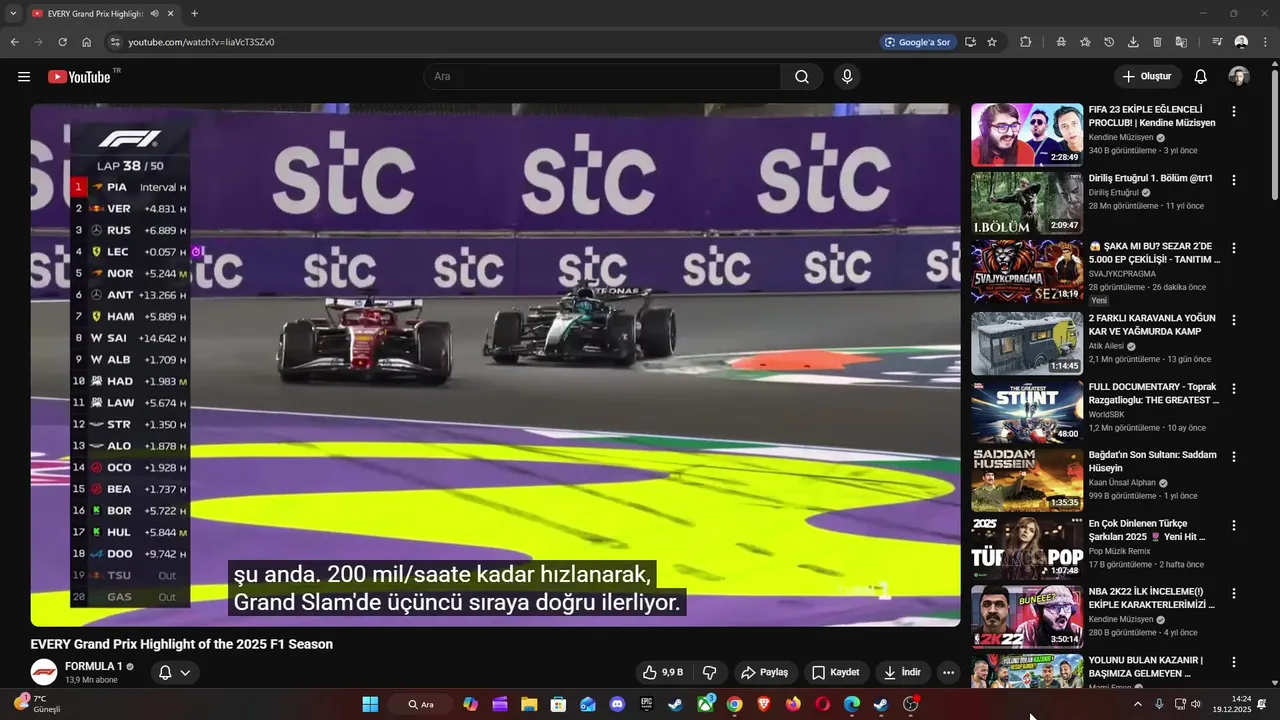Open Discord from the taskbar
Viewport: 1280px width, 720px height.
[x=617, y=704]
